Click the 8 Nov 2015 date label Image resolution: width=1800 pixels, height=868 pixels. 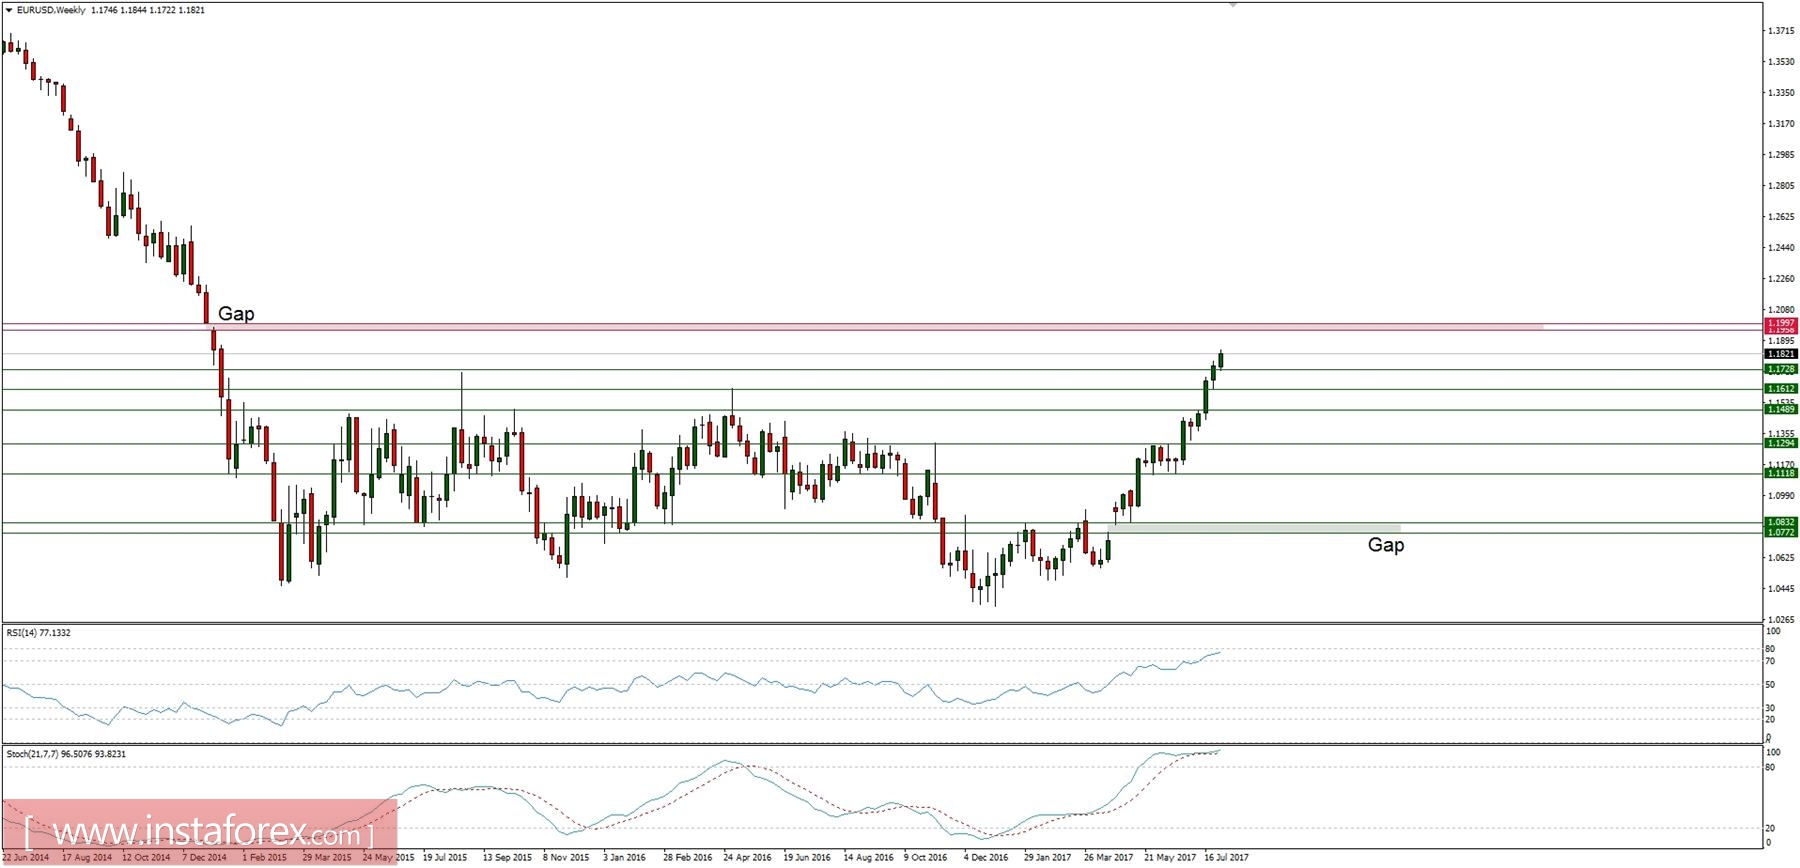point(566,858)
